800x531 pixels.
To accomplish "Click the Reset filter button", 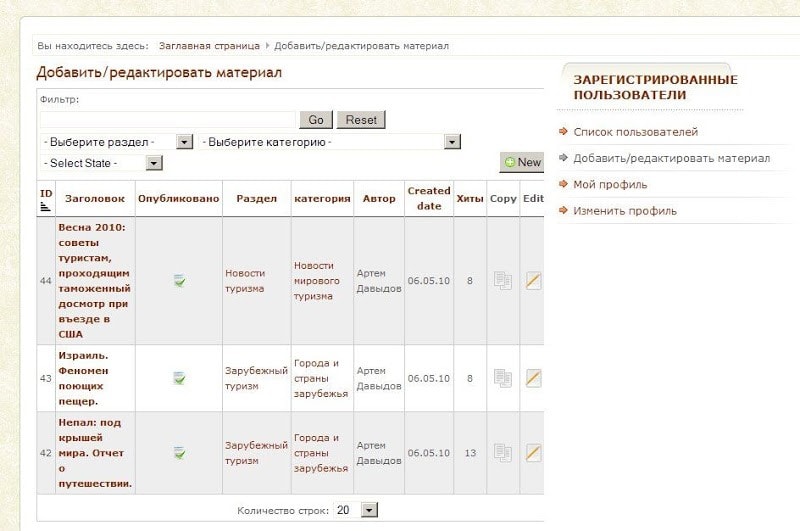I will click(x=361, y=120).
